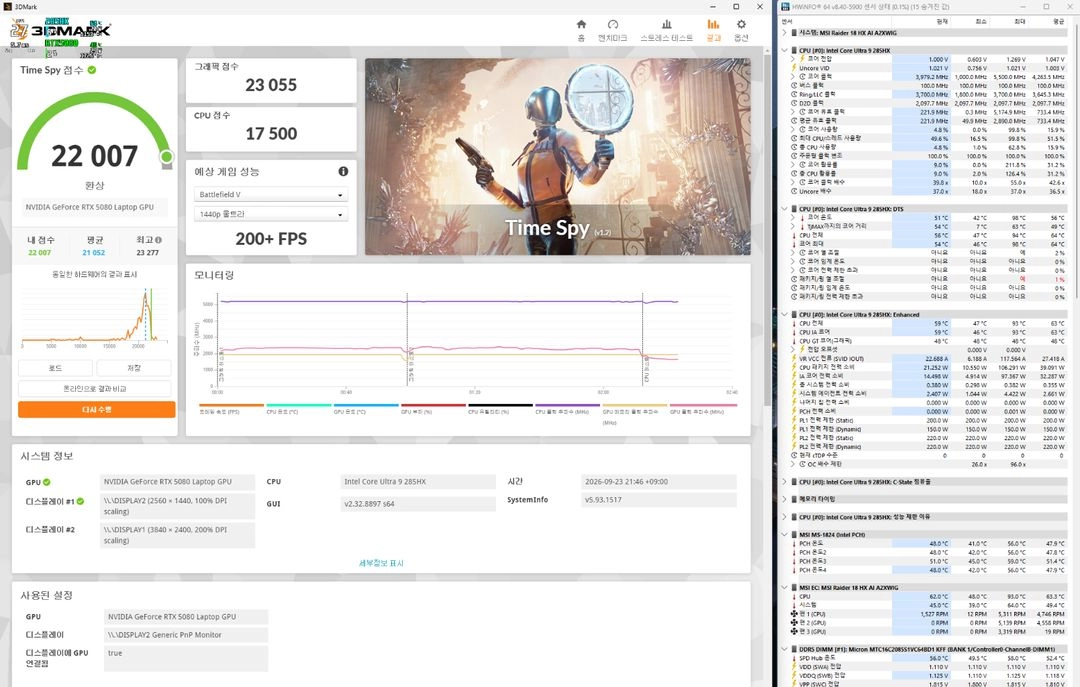The height and width of the screenshot is (687, 1080).
Task: Open the Benchmarks tab in 3DMark
Action: (612, 30)
